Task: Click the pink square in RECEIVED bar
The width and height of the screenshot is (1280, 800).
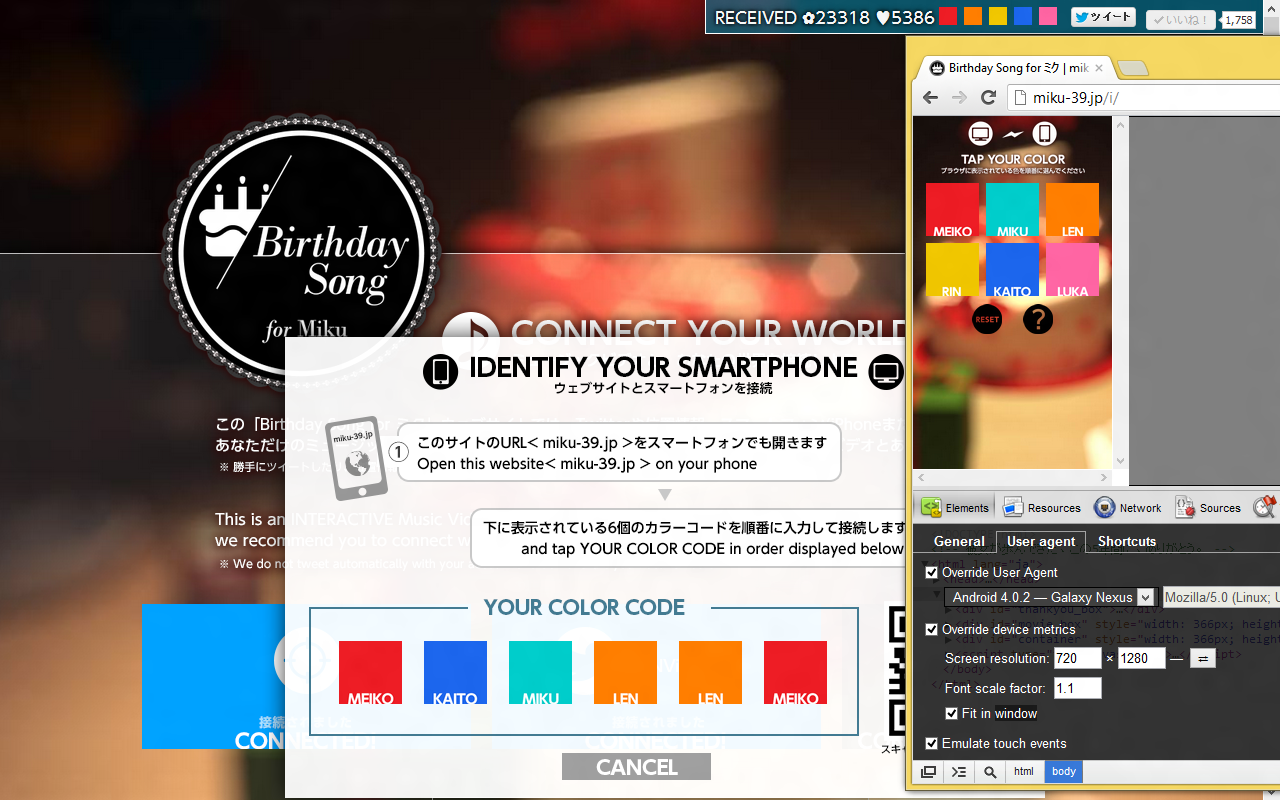Action: click(x=1048, y=16)
